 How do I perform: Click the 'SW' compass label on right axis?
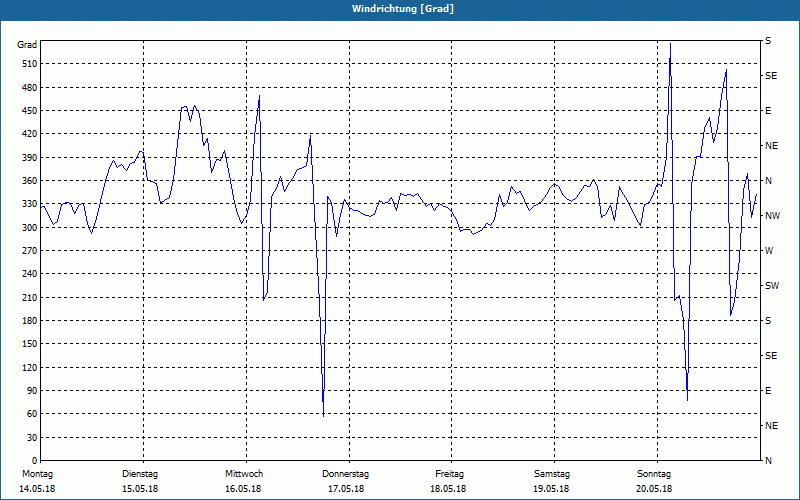click(772, 286)
